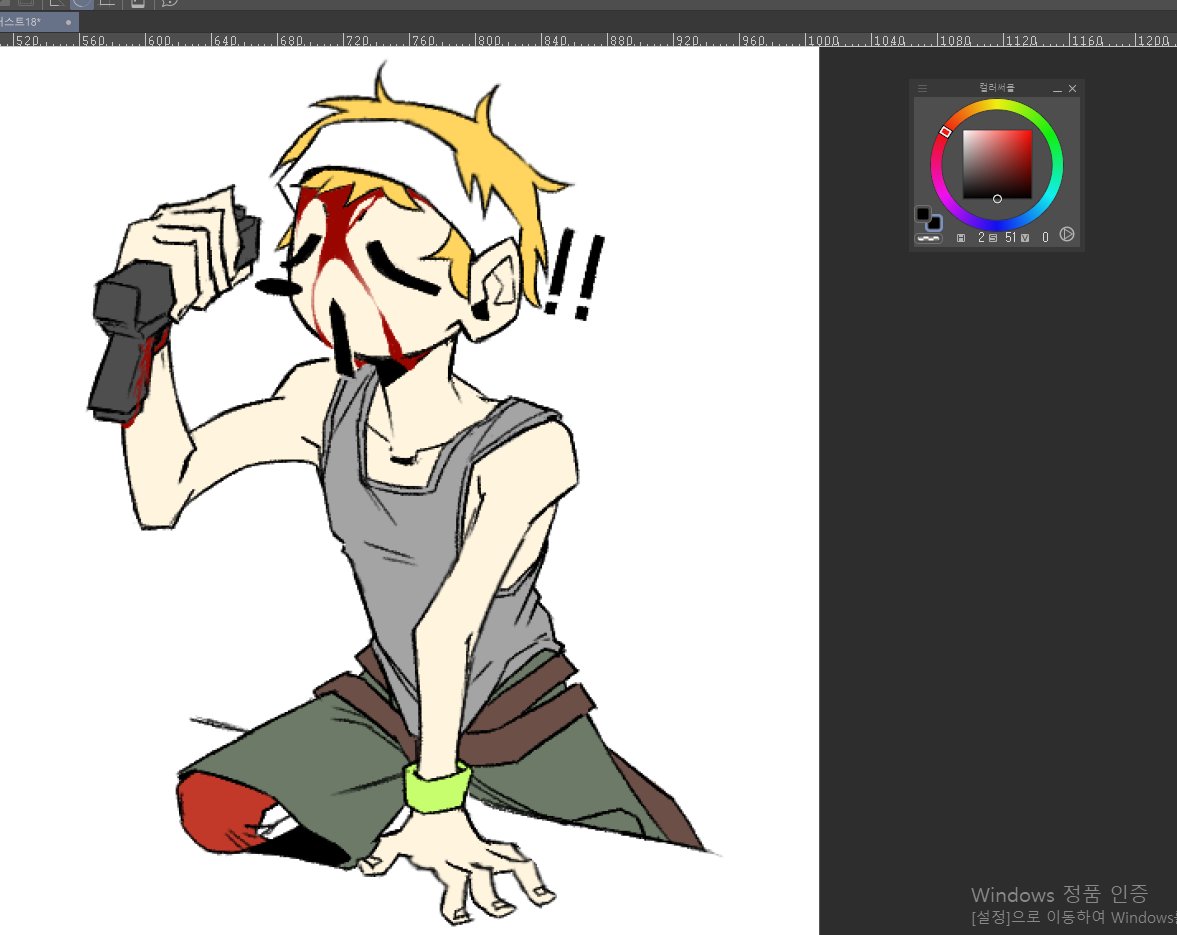Click the unsaved-changes dot on the document tab
The image size is (1177, 935).
click(x=68, y=23)
